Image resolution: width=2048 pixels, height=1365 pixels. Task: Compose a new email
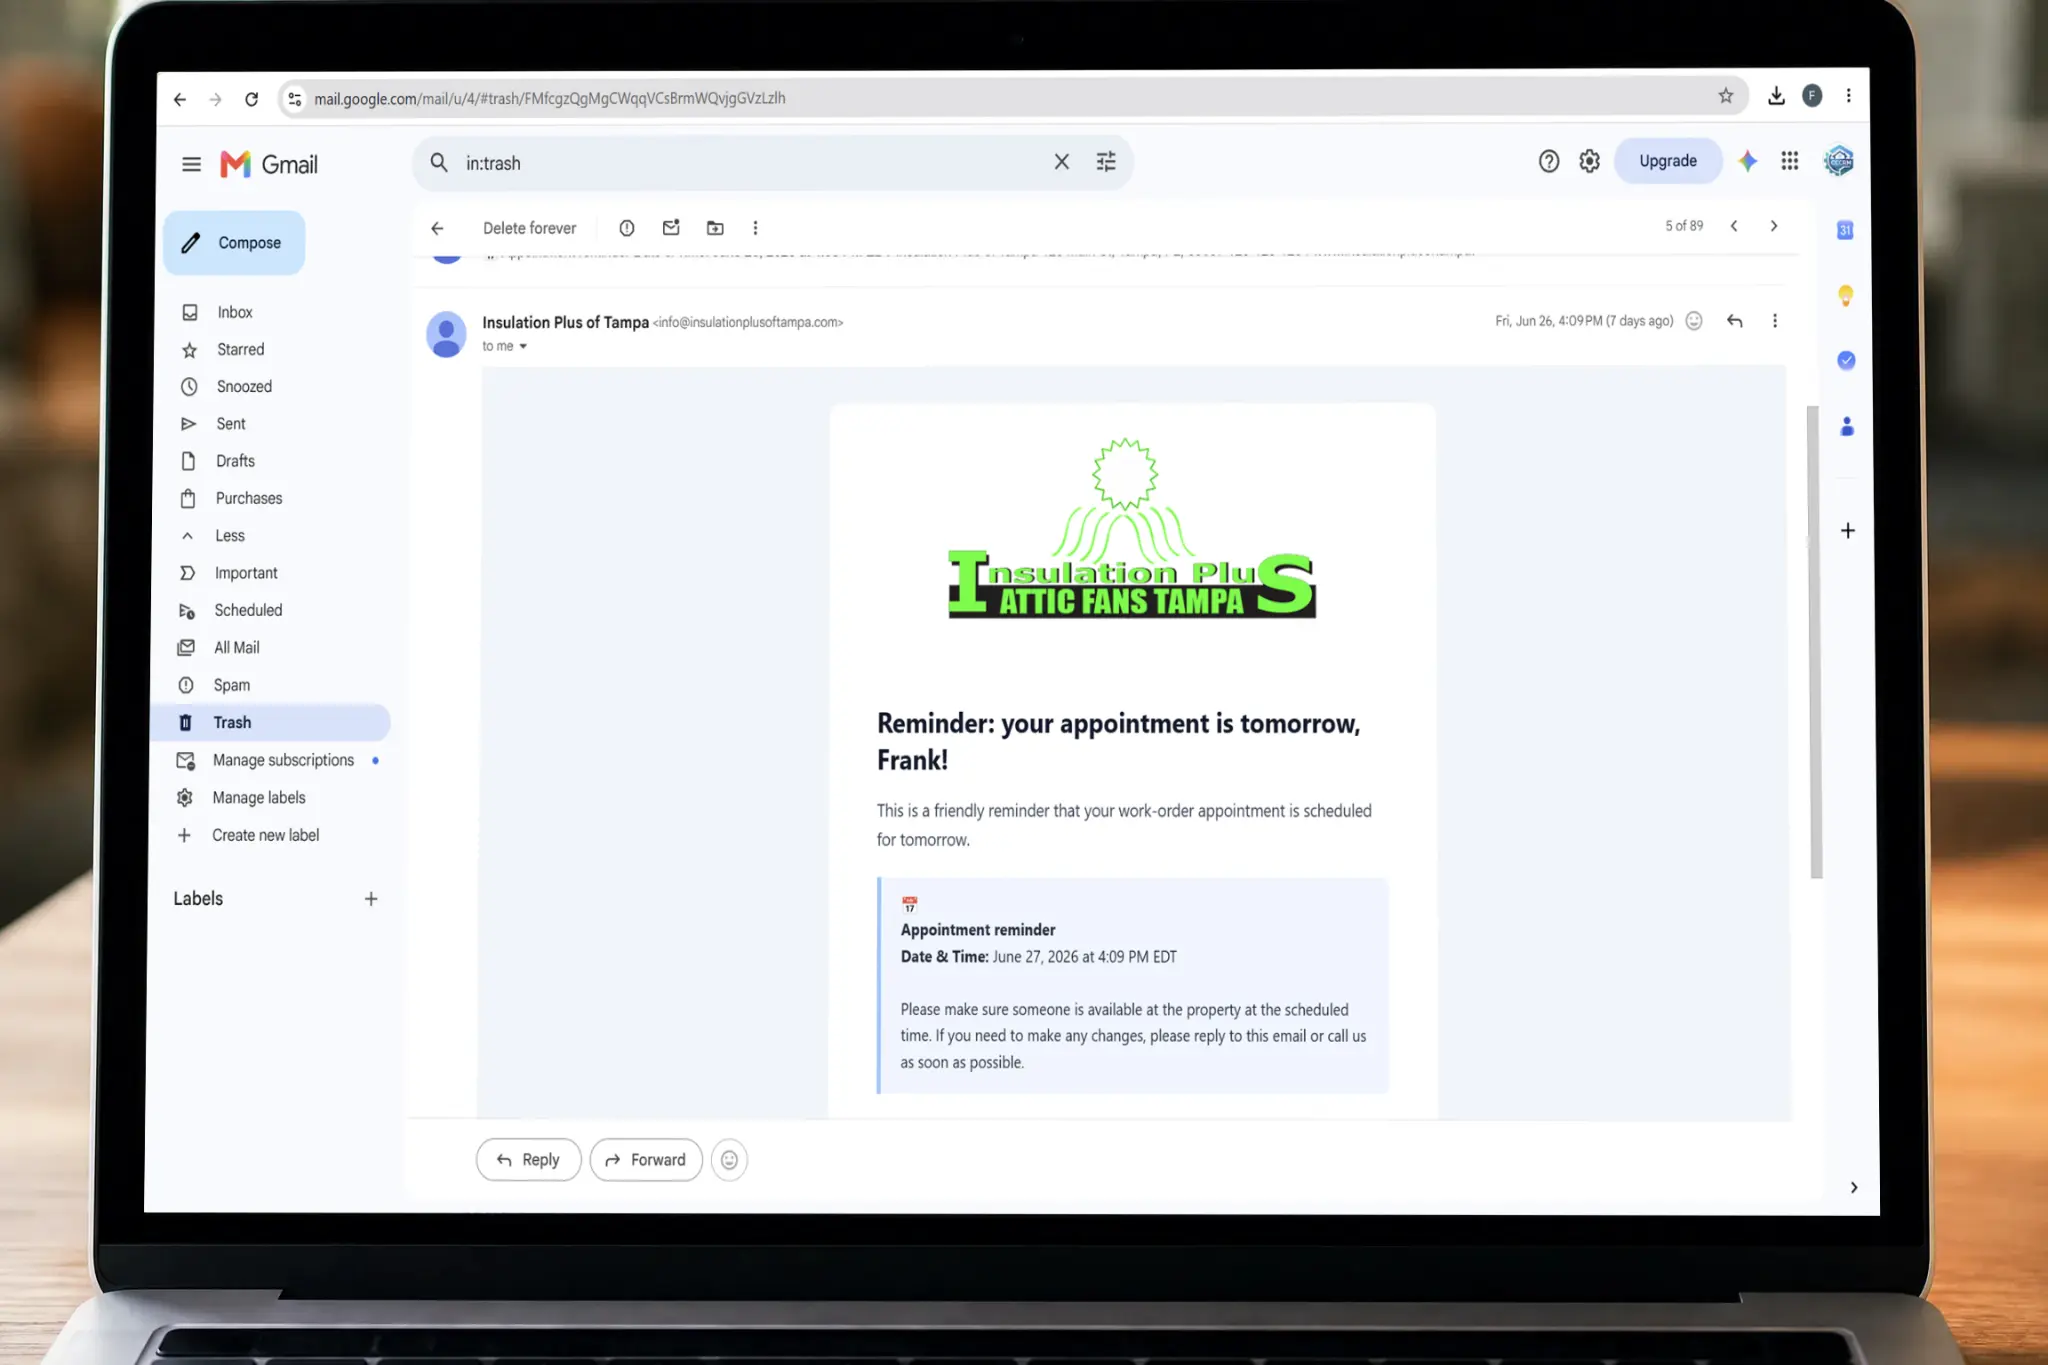[x=234, y=243]
